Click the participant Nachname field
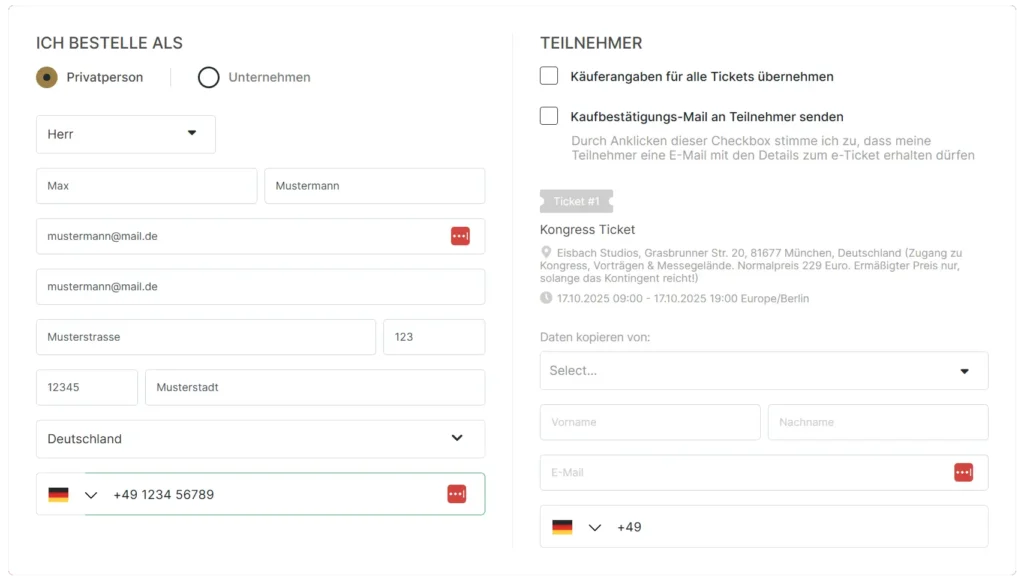Viewport: 1024px width, 580px height. pos(878,422)
